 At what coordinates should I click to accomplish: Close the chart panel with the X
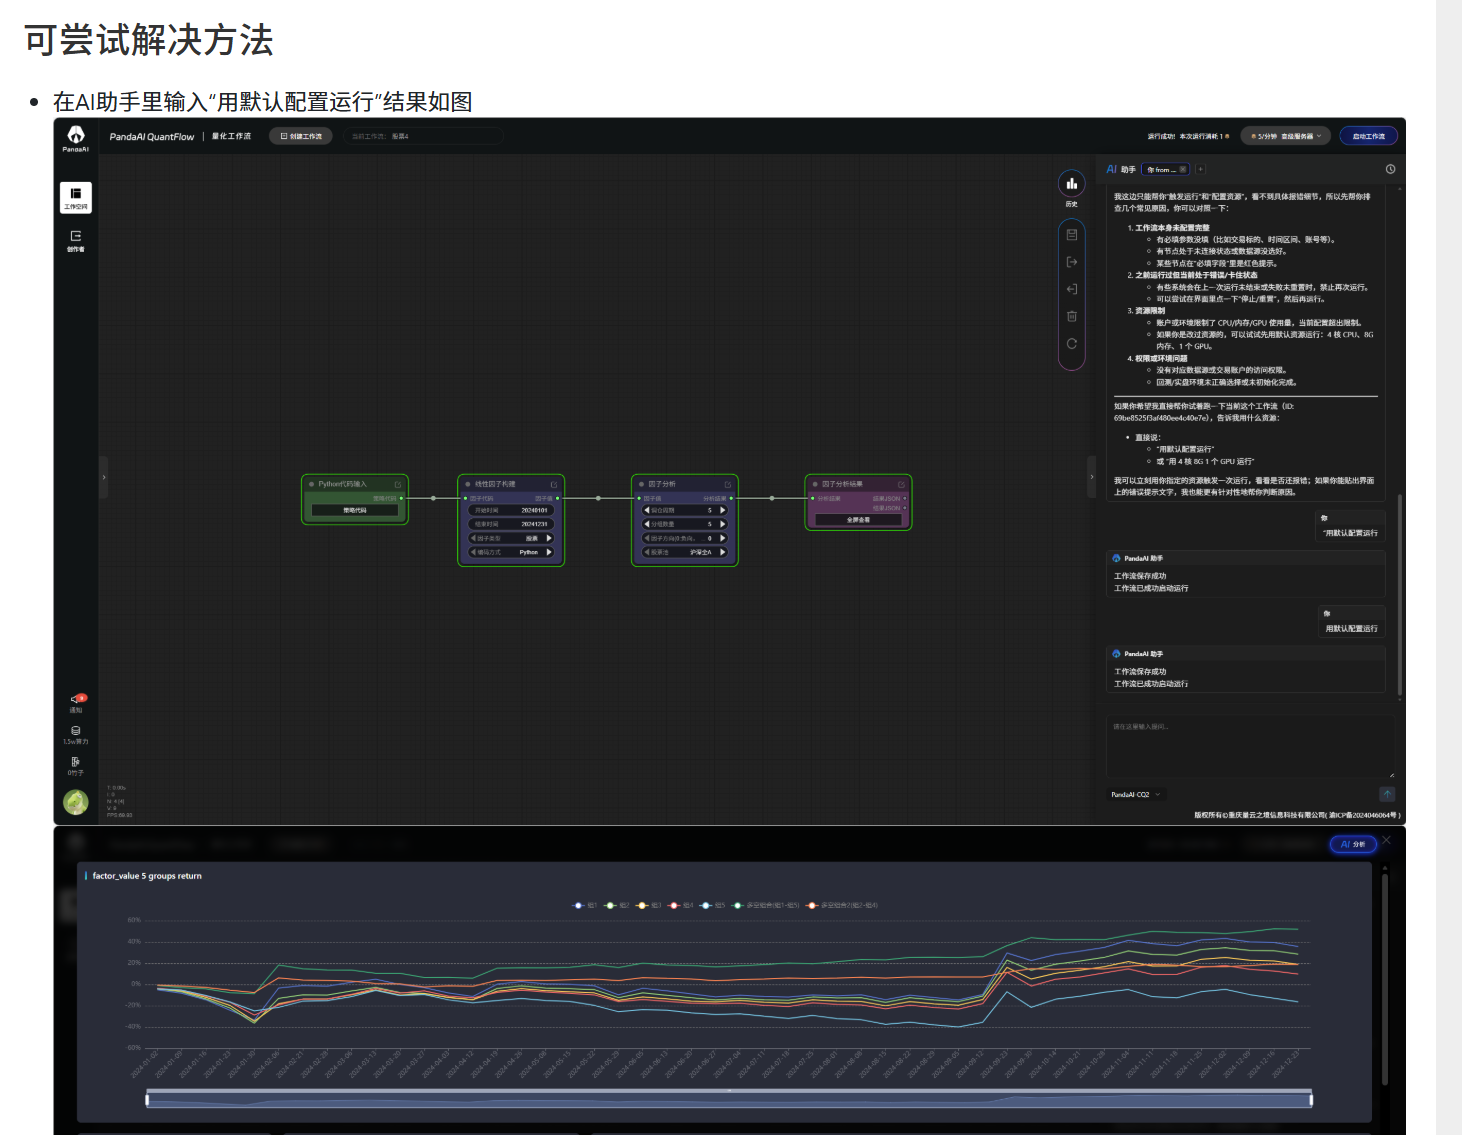pos(1386,840)
